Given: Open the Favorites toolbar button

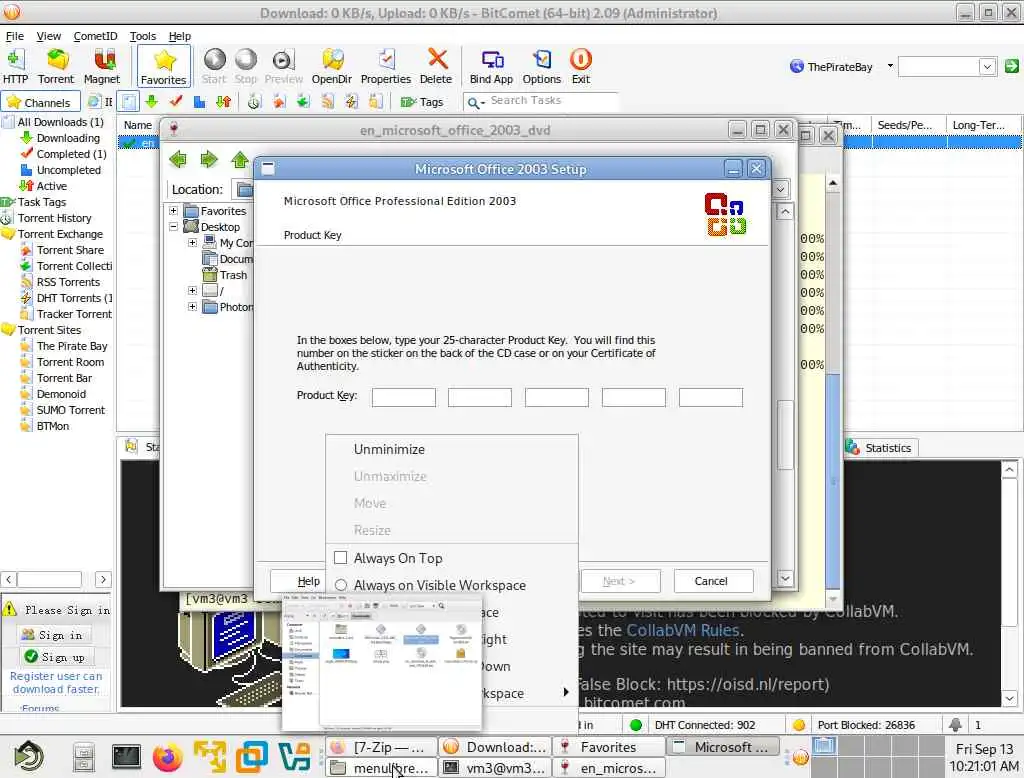Looking at the screenshot, I should pyautogui.click(x=163, y=66).
